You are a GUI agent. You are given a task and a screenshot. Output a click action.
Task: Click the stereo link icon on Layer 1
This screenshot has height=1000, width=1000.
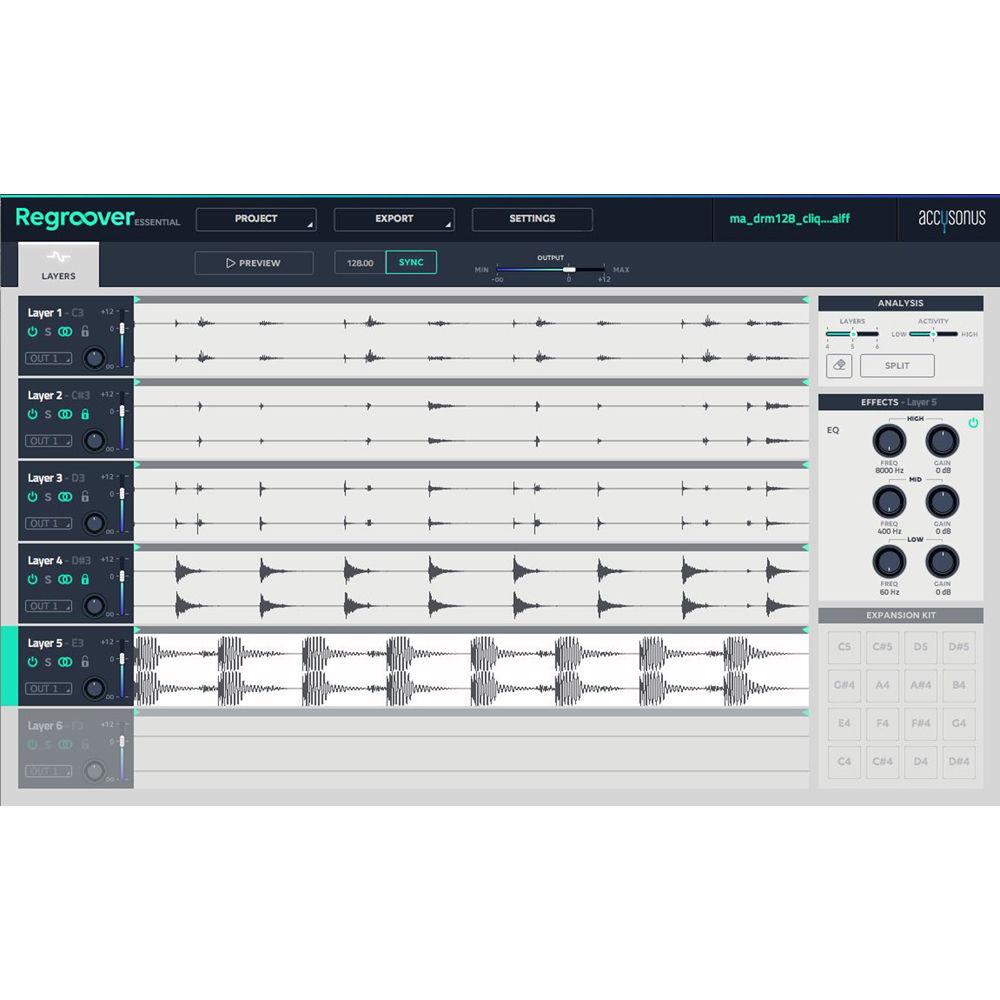point(65,331)
